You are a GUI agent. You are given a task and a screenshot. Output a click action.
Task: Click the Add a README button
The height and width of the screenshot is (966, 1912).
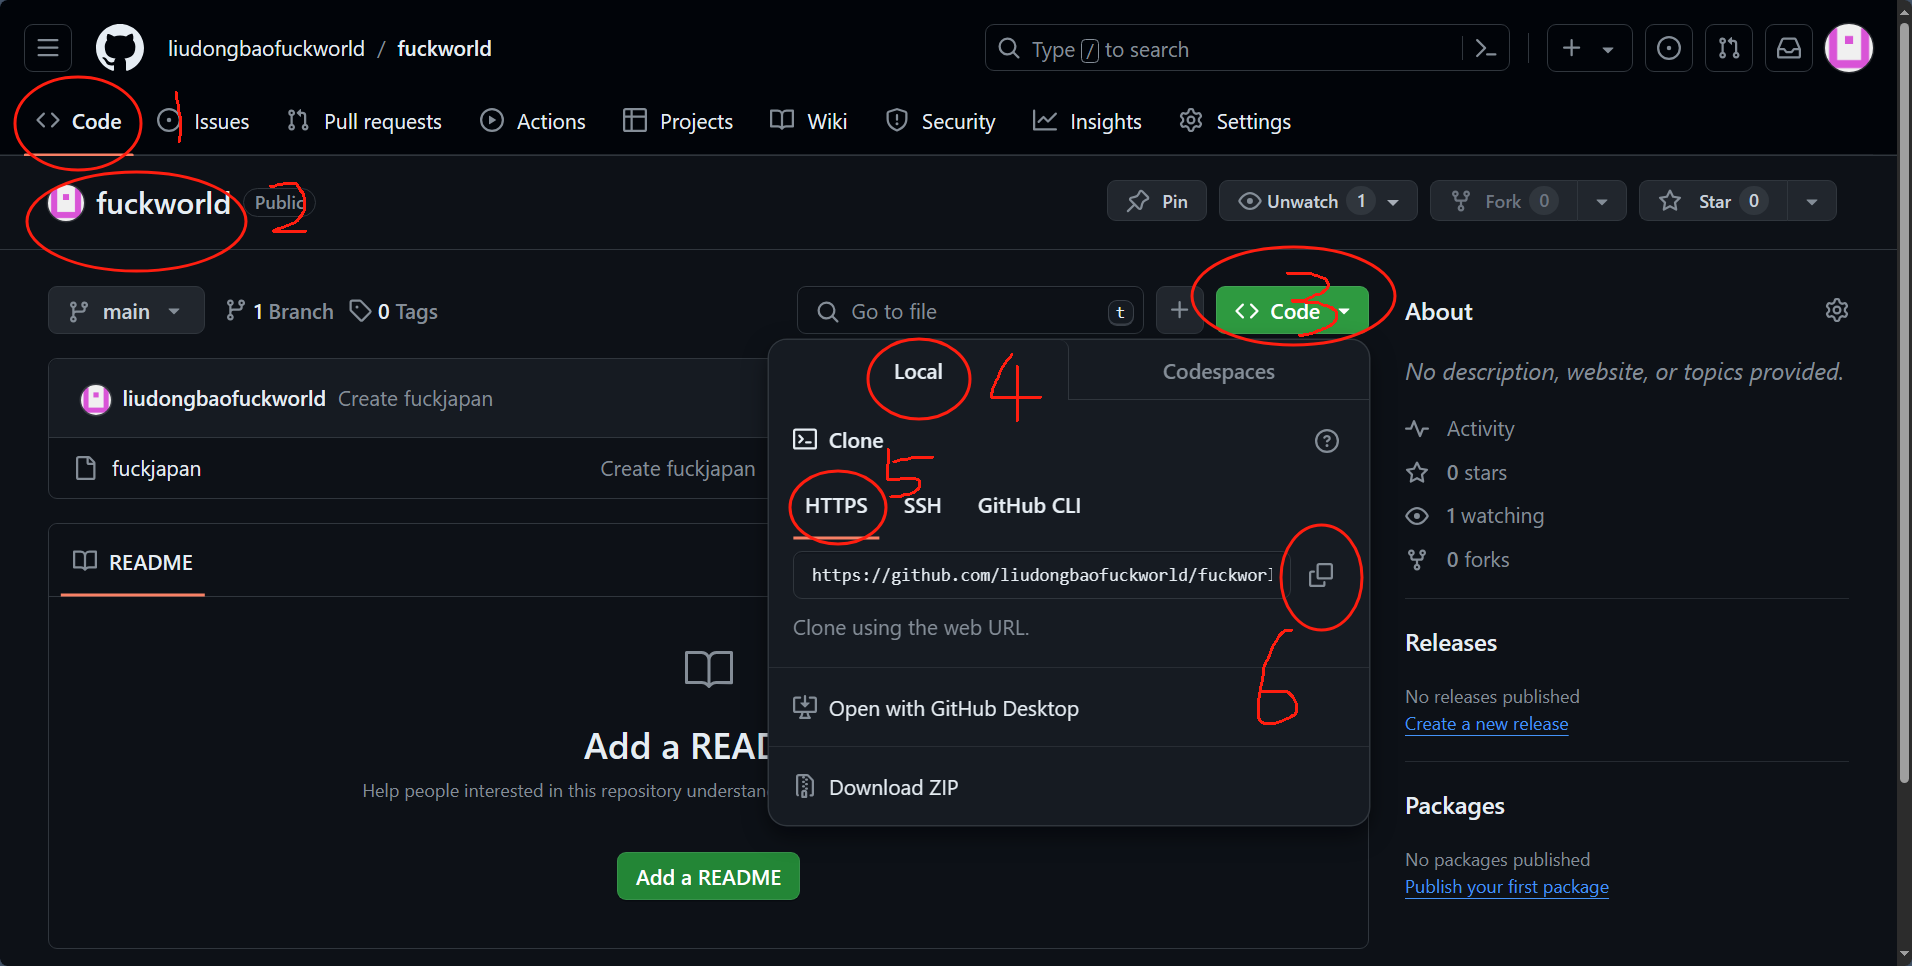click(x=708, y=877)
